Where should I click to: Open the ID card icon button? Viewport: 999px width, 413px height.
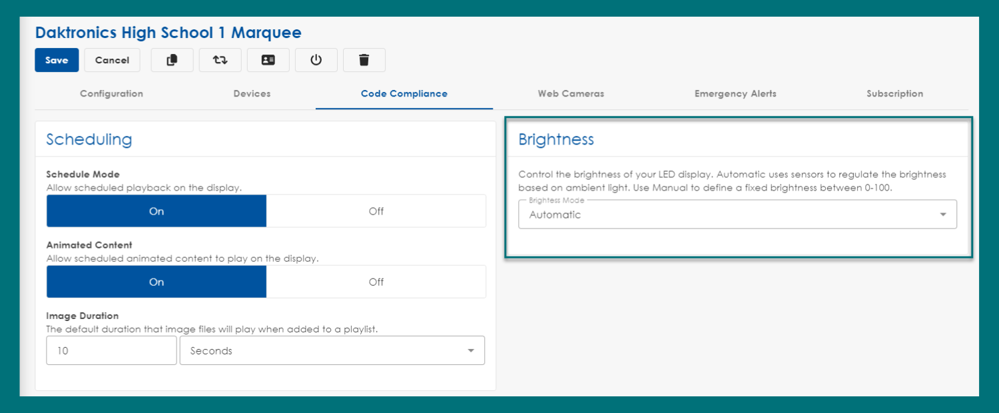click(268, 60)
